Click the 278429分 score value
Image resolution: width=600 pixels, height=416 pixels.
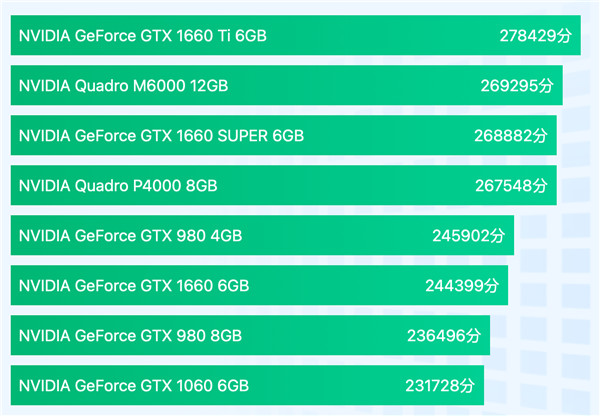(535, 36)
